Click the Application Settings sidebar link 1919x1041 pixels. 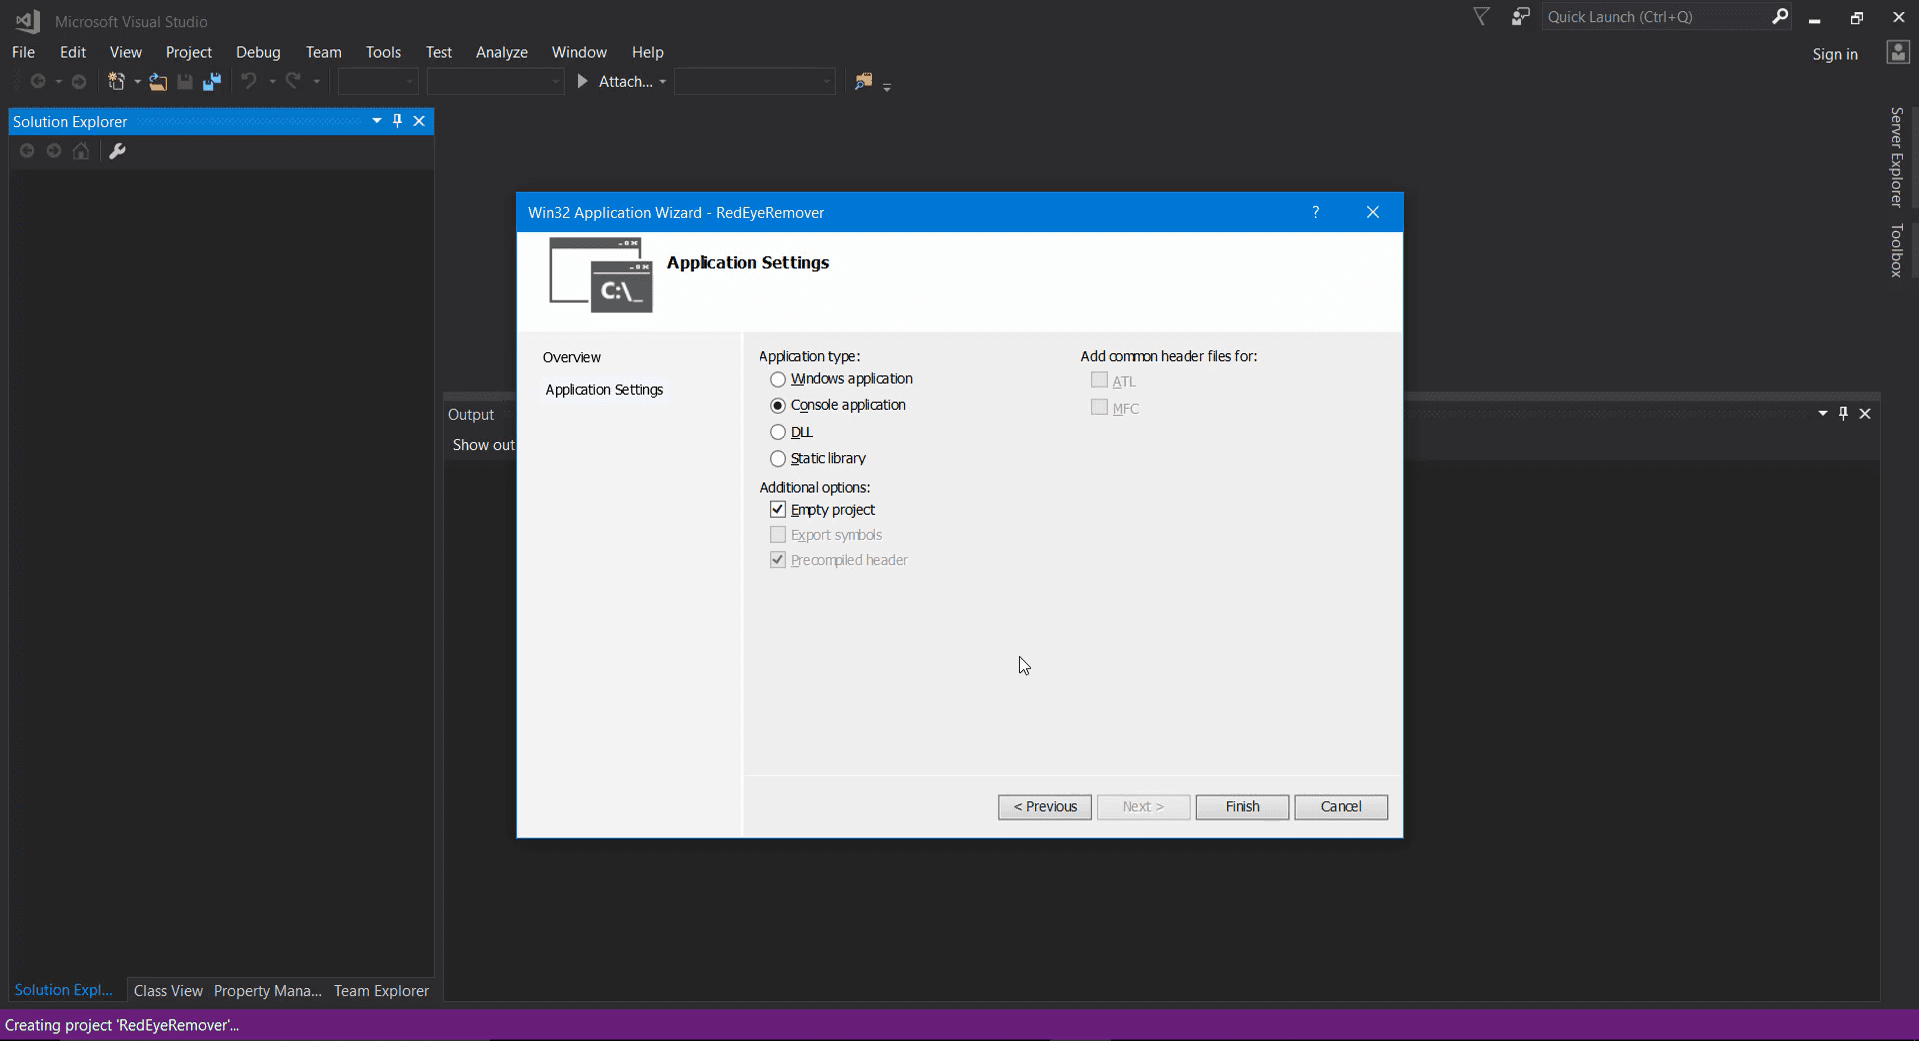(604, 389)
